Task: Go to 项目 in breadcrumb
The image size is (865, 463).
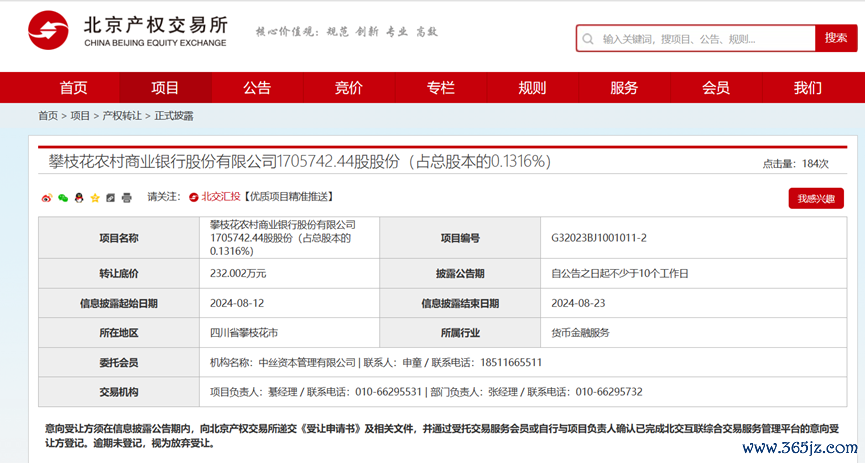Action: click(80, 116)
